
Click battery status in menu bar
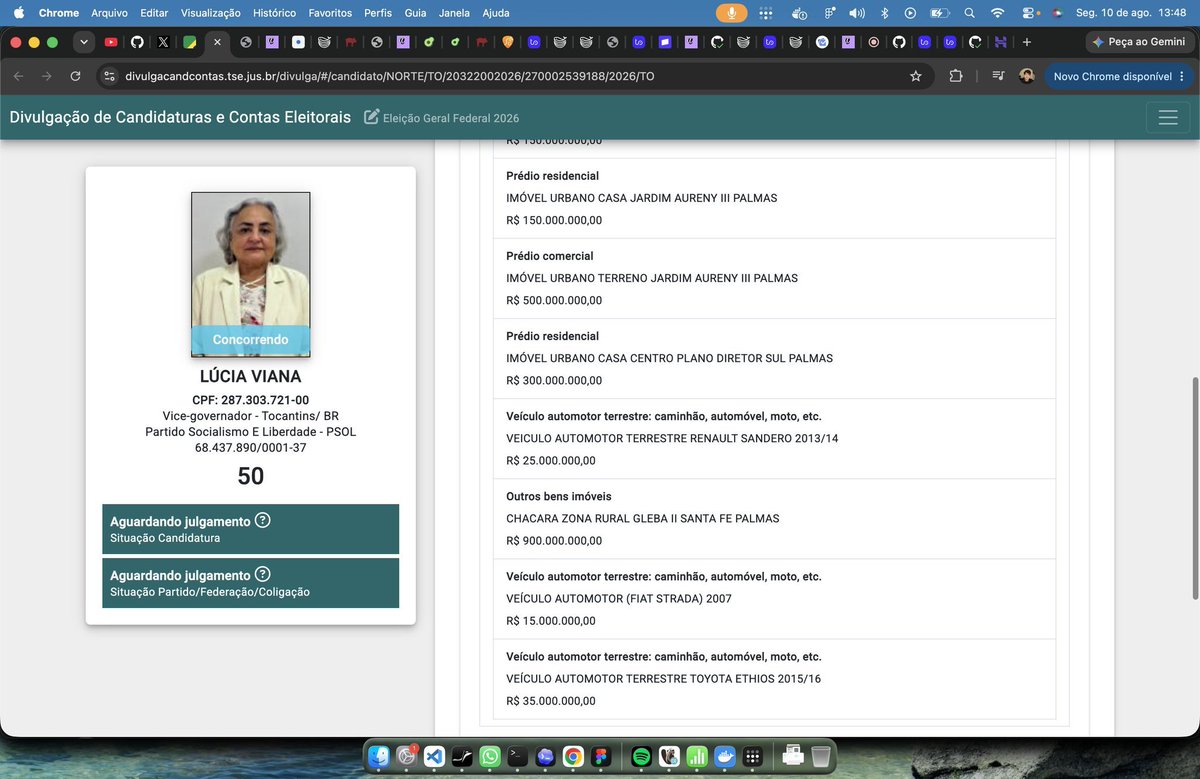pos(939,13)
